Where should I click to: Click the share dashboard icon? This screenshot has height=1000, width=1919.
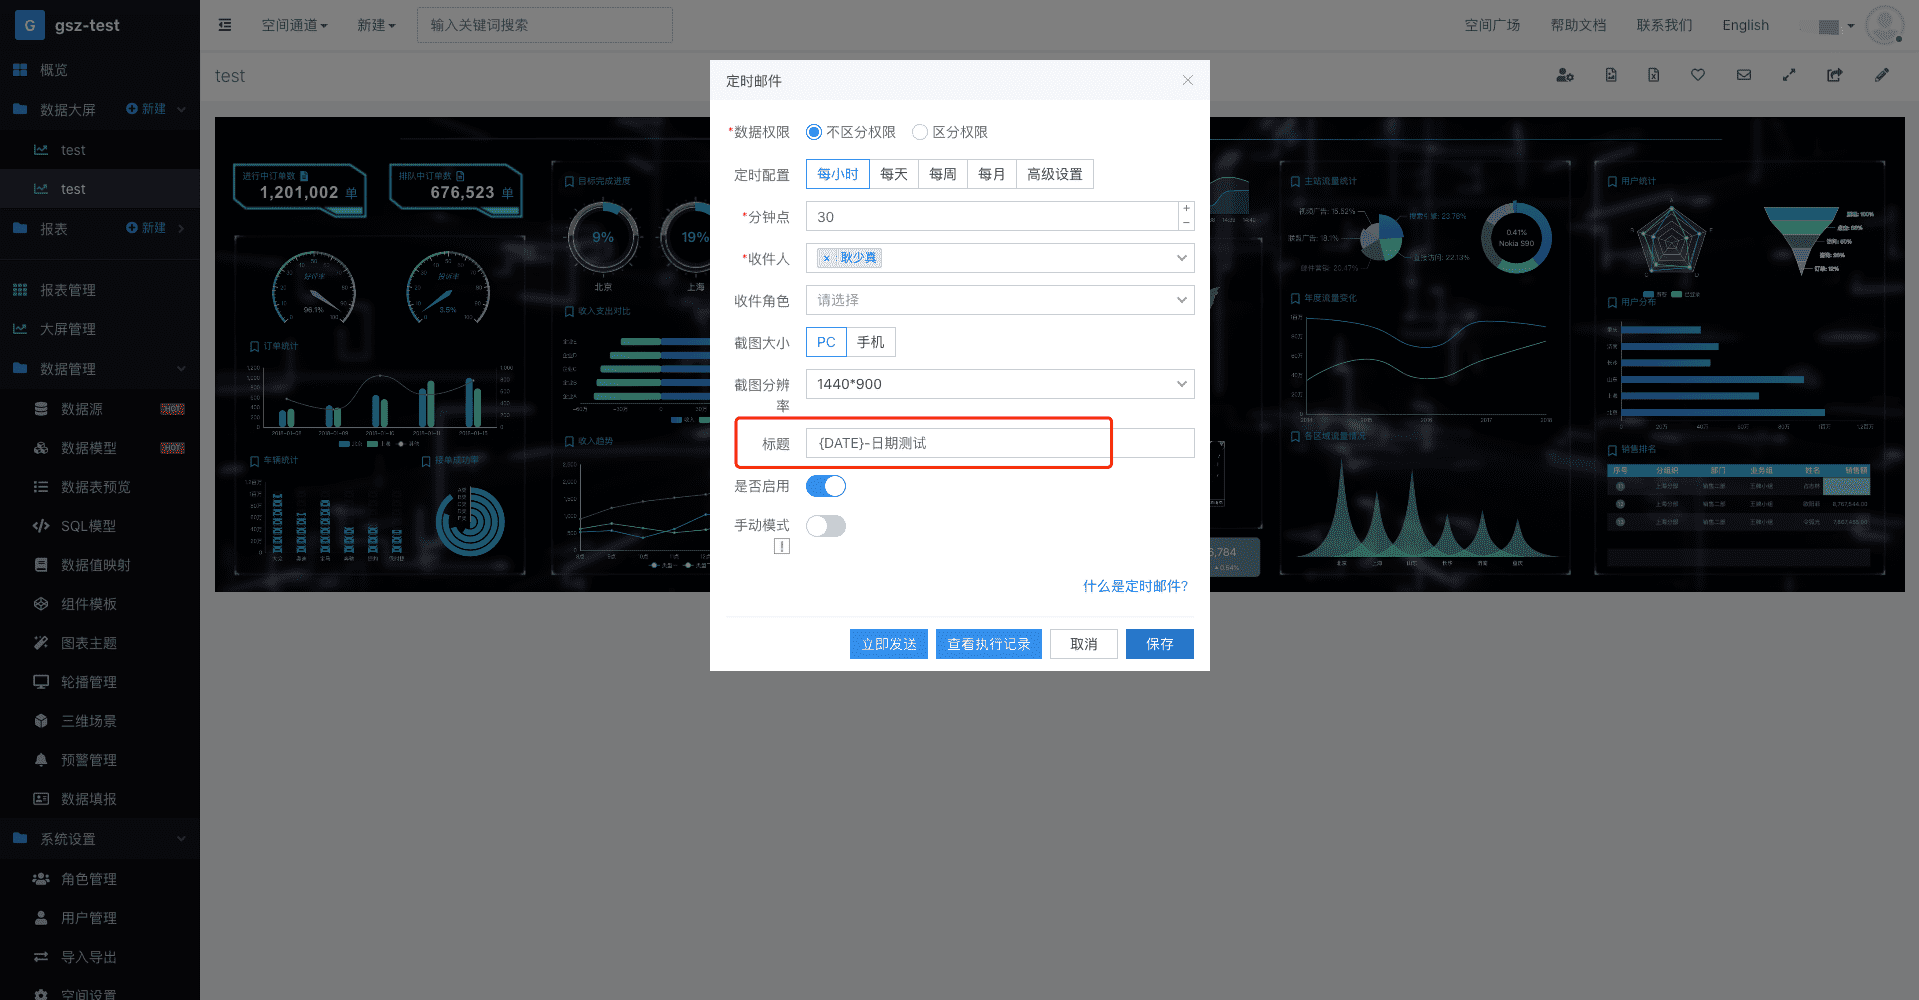pos(1835,75)
